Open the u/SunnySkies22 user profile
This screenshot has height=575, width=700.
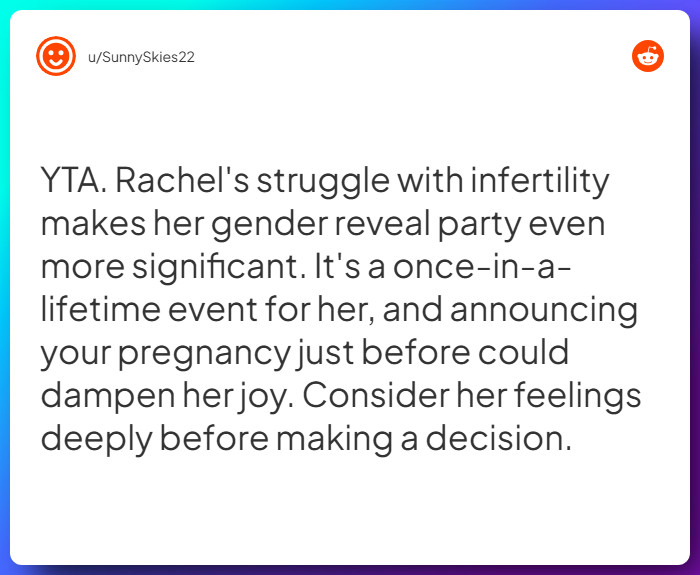click(x=141, y=57)
